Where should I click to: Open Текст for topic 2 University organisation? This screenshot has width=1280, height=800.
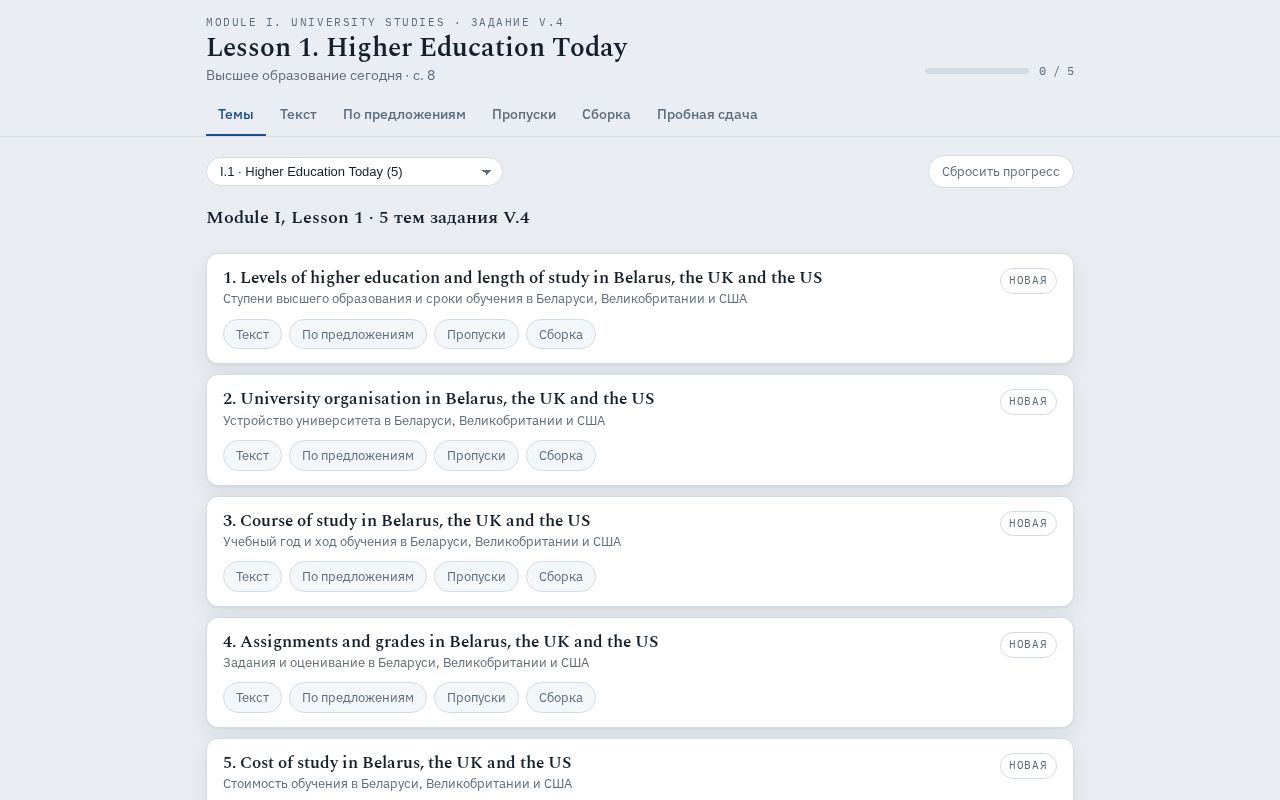(x=252, y=455)
